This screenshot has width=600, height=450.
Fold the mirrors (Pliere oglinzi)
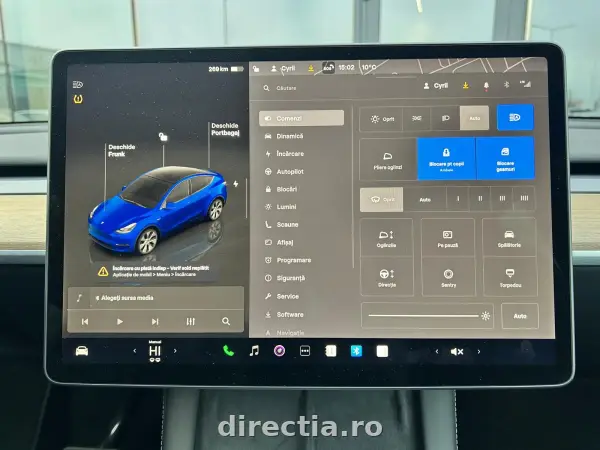[388, 160]
